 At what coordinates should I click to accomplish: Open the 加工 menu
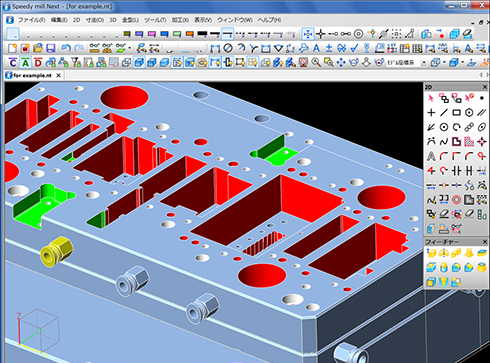click(180, 20)
